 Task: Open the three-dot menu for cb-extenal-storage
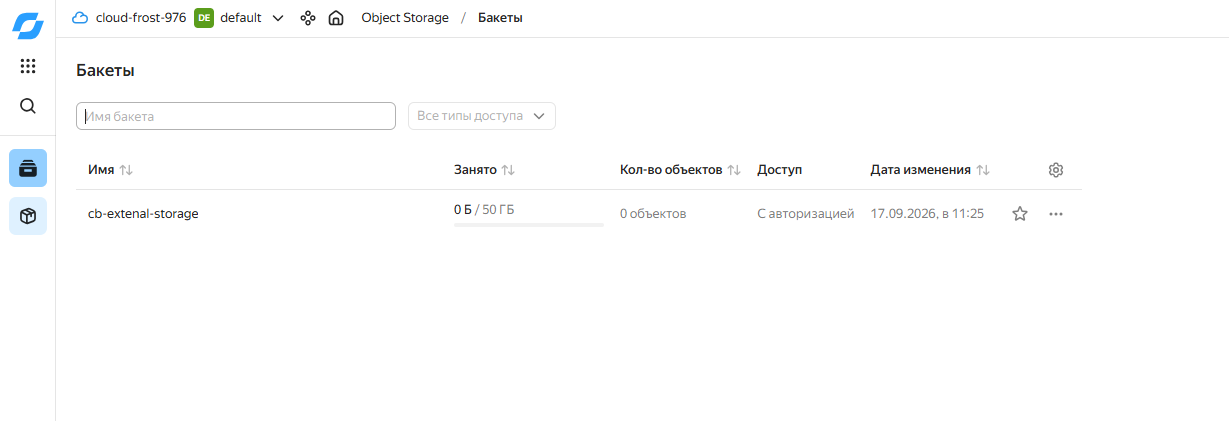pyautogui.click(x=1056, y=213)
